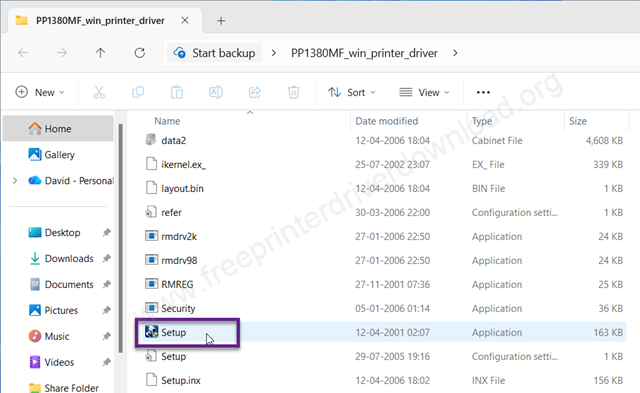Unpin Music using its pin icon
Screen dimensions: 640x393
click(x=107, y=336)
